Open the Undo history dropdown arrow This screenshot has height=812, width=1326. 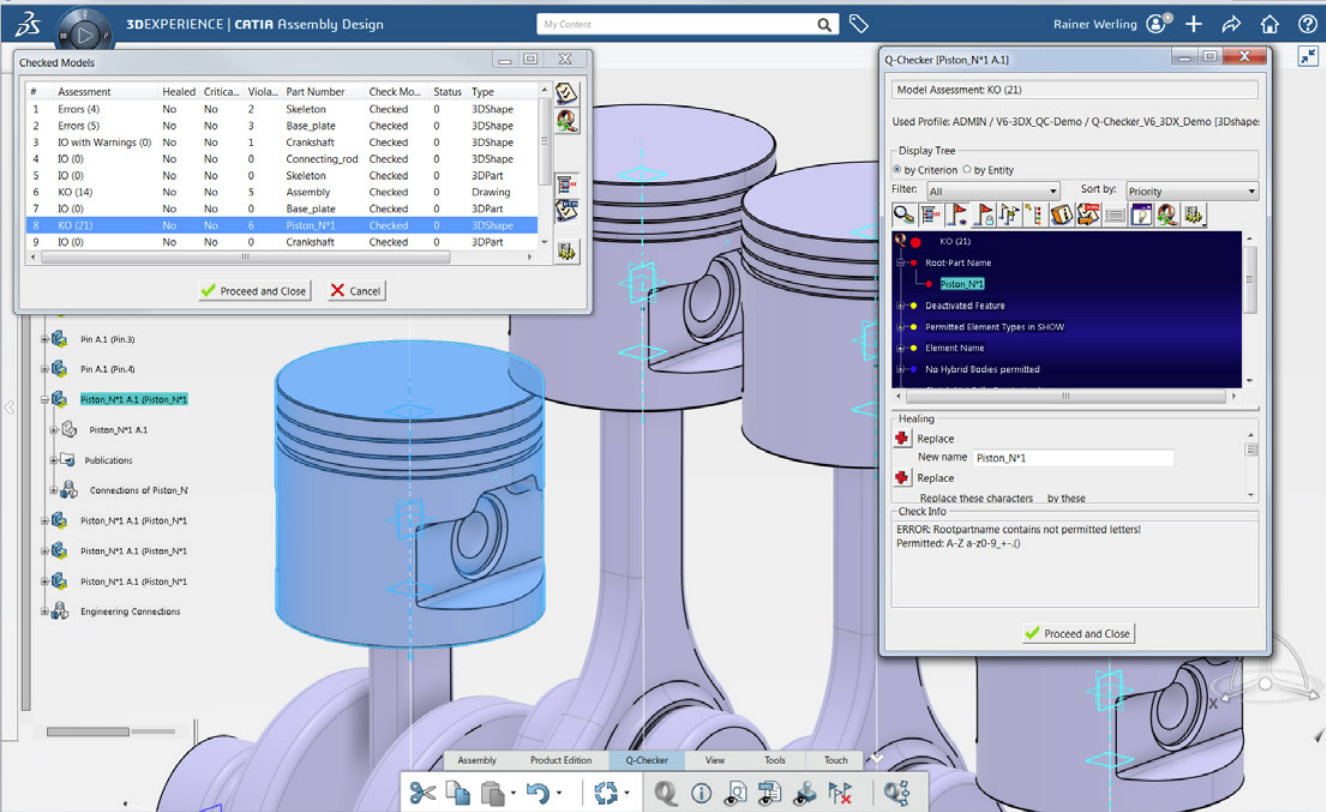(x=558, y=794)
